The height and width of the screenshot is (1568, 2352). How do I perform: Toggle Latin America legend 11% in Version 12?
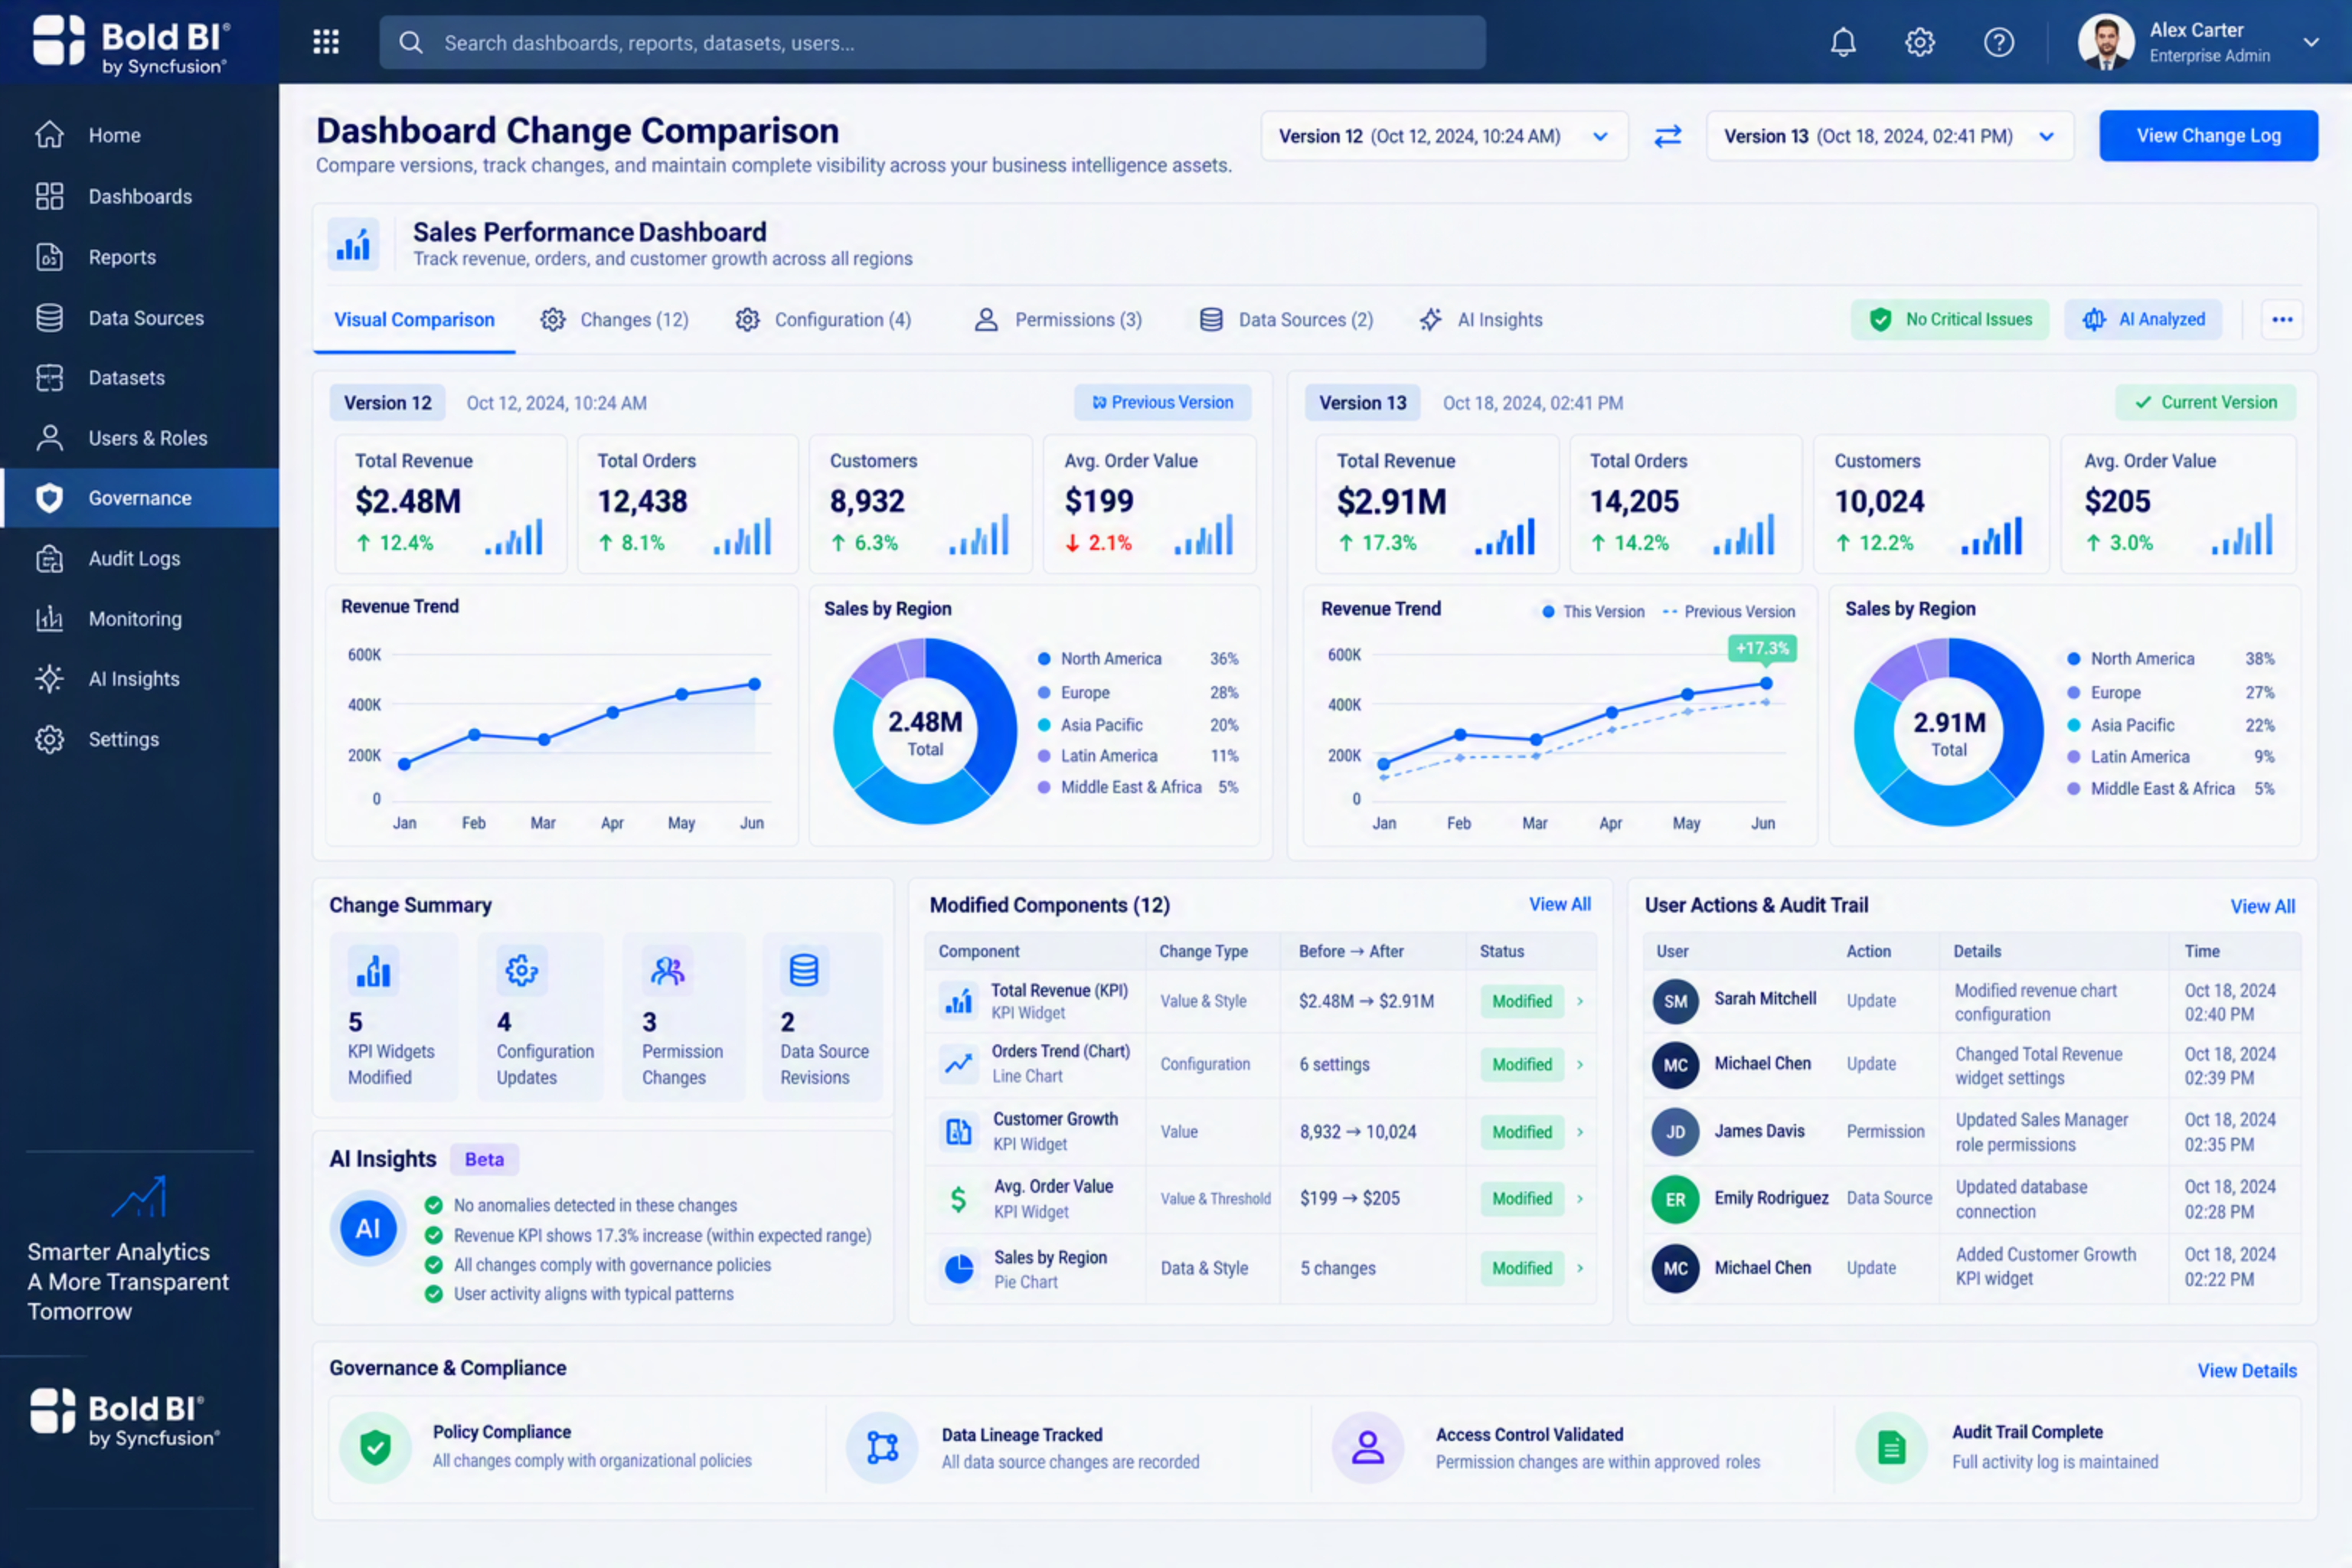click(1138, 756)
